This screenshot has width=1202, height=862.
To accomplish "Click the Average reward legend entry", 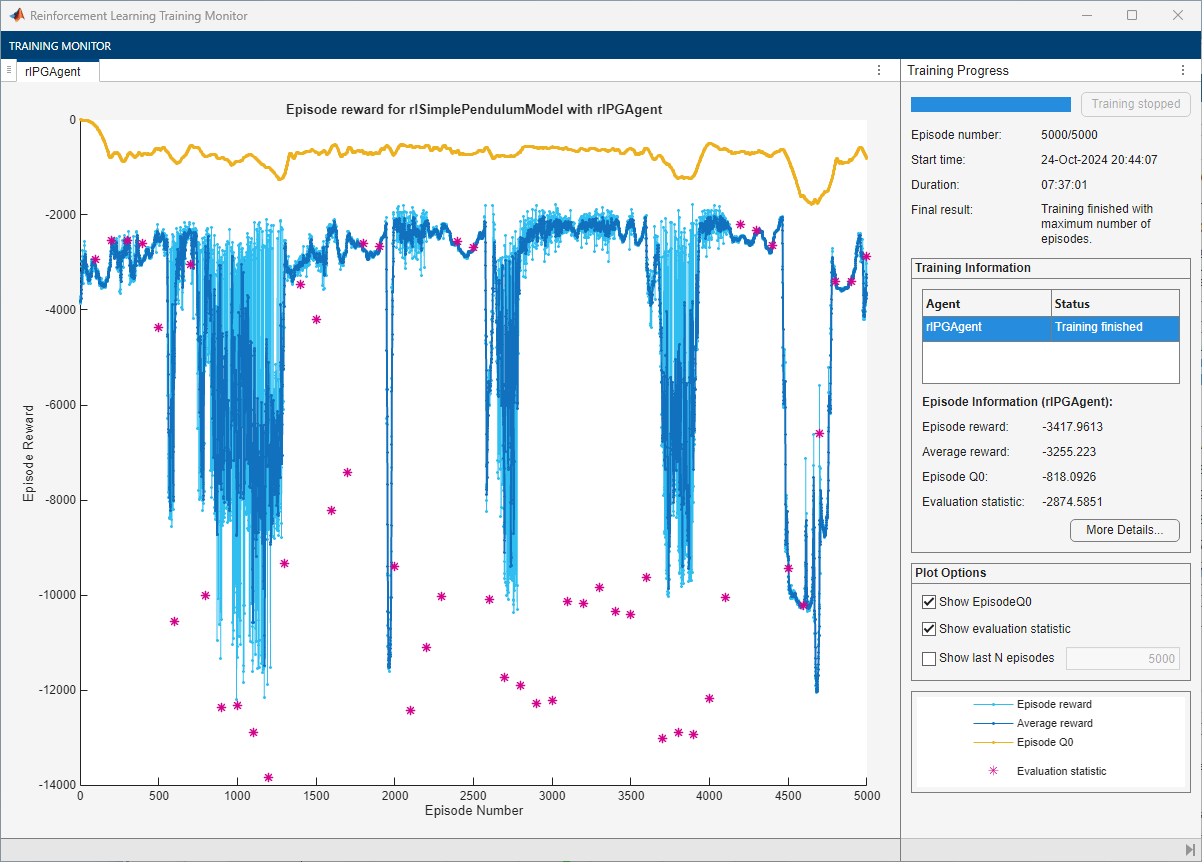I will point(1054,723).
